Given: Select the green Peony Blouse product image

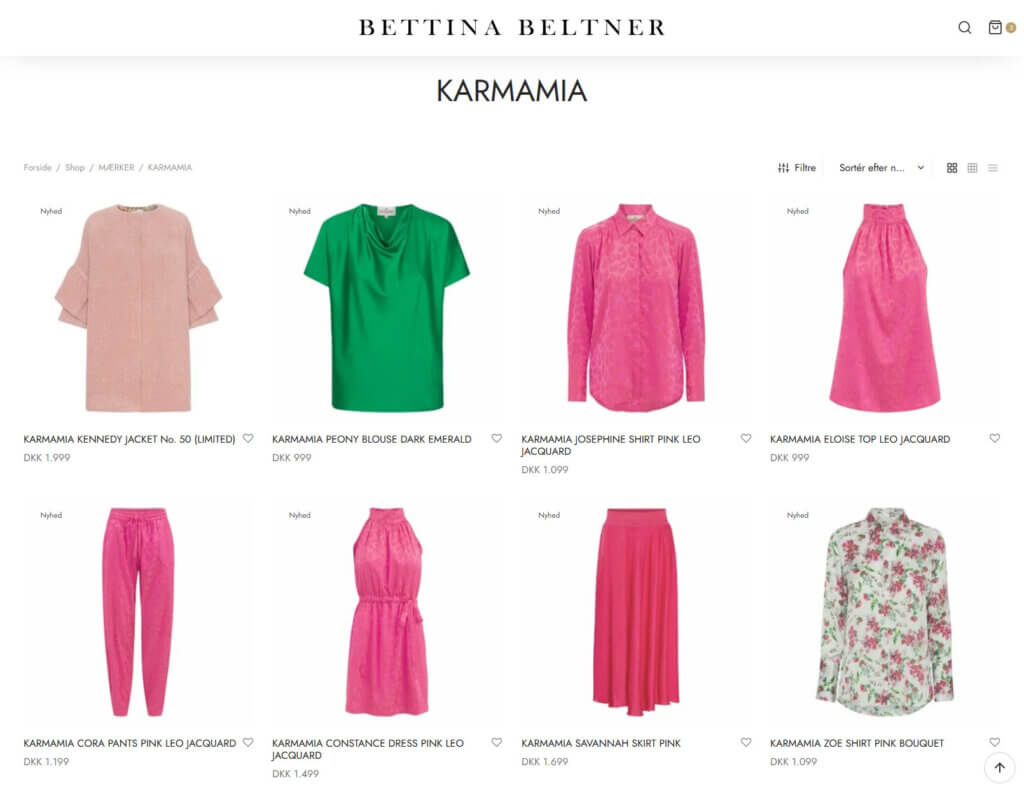Looking at the screenshot, I should pos(387,307).
